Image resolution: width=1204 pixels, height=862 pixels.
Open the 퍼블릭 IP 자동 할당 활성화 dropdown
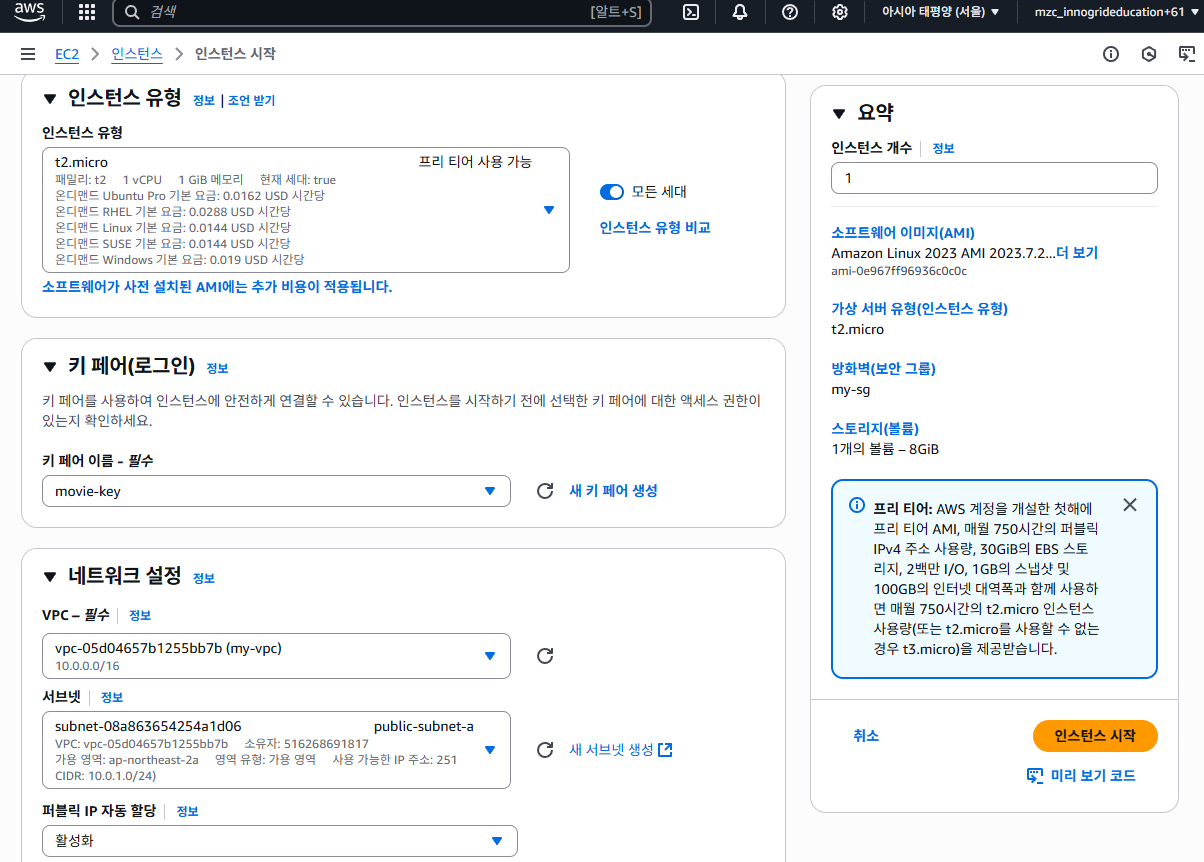280,841
